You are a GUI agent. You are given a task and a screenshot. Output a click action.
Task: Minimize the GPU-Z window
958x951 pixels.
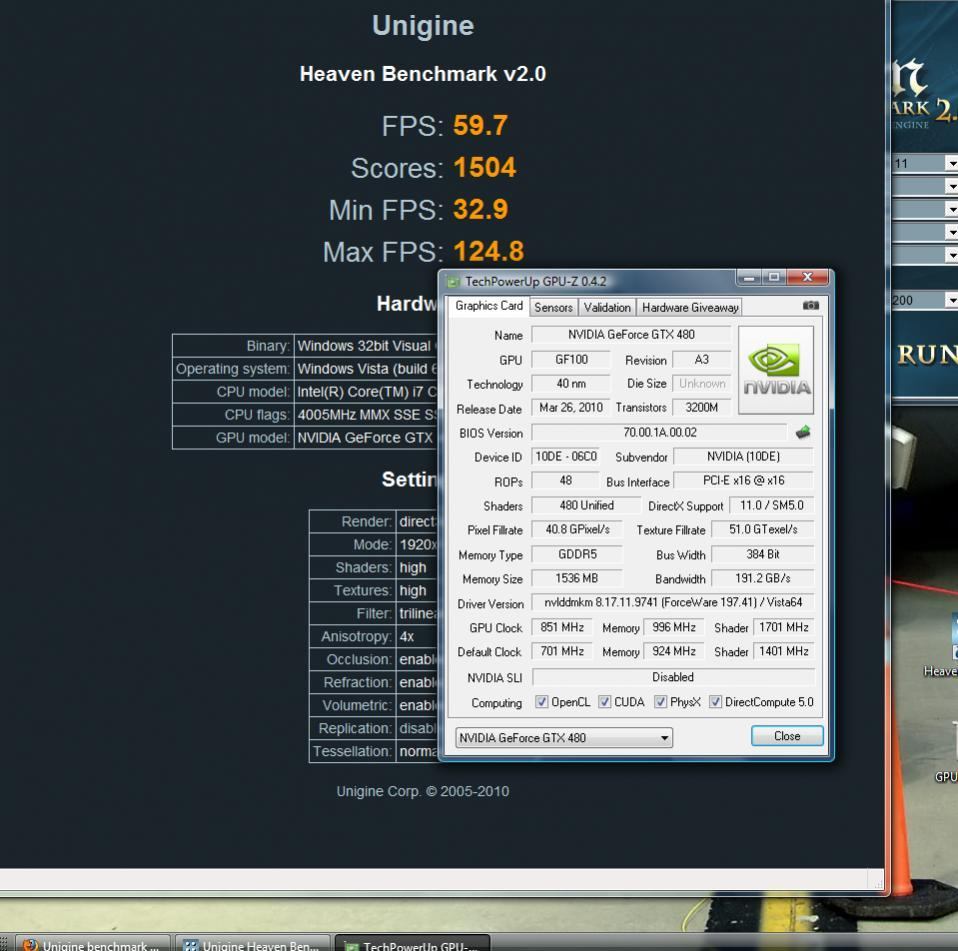748,278
